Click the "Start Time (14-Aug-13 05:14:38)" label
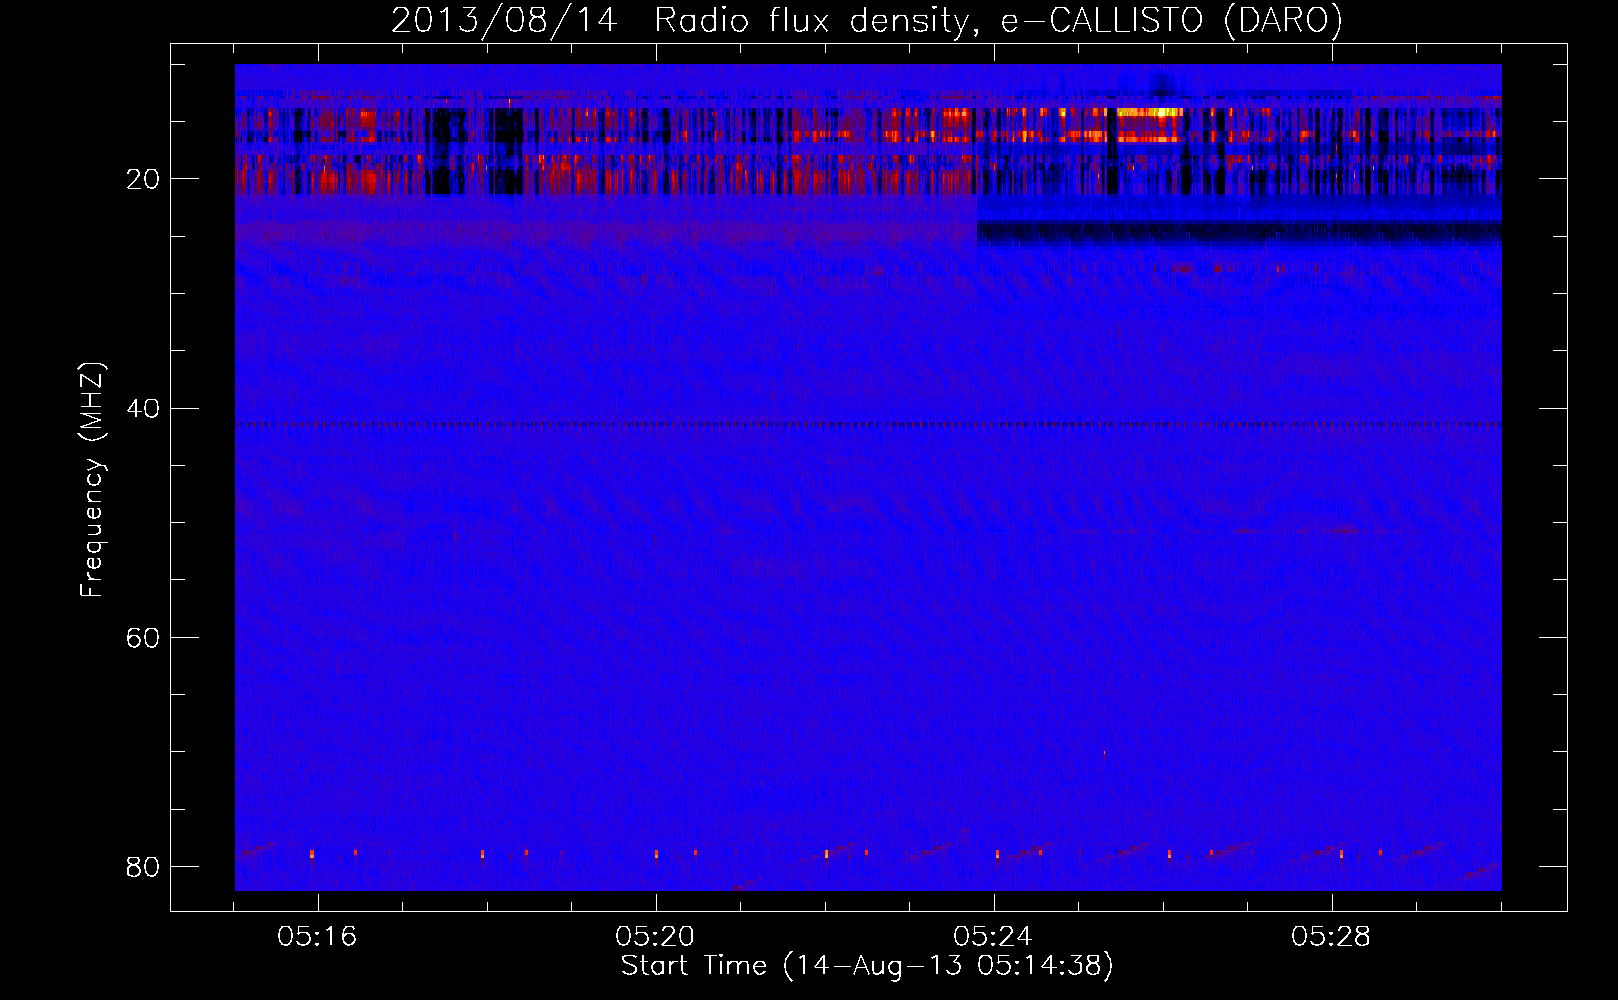Screen dimensions: 1618x1000 tap(867, 966)
